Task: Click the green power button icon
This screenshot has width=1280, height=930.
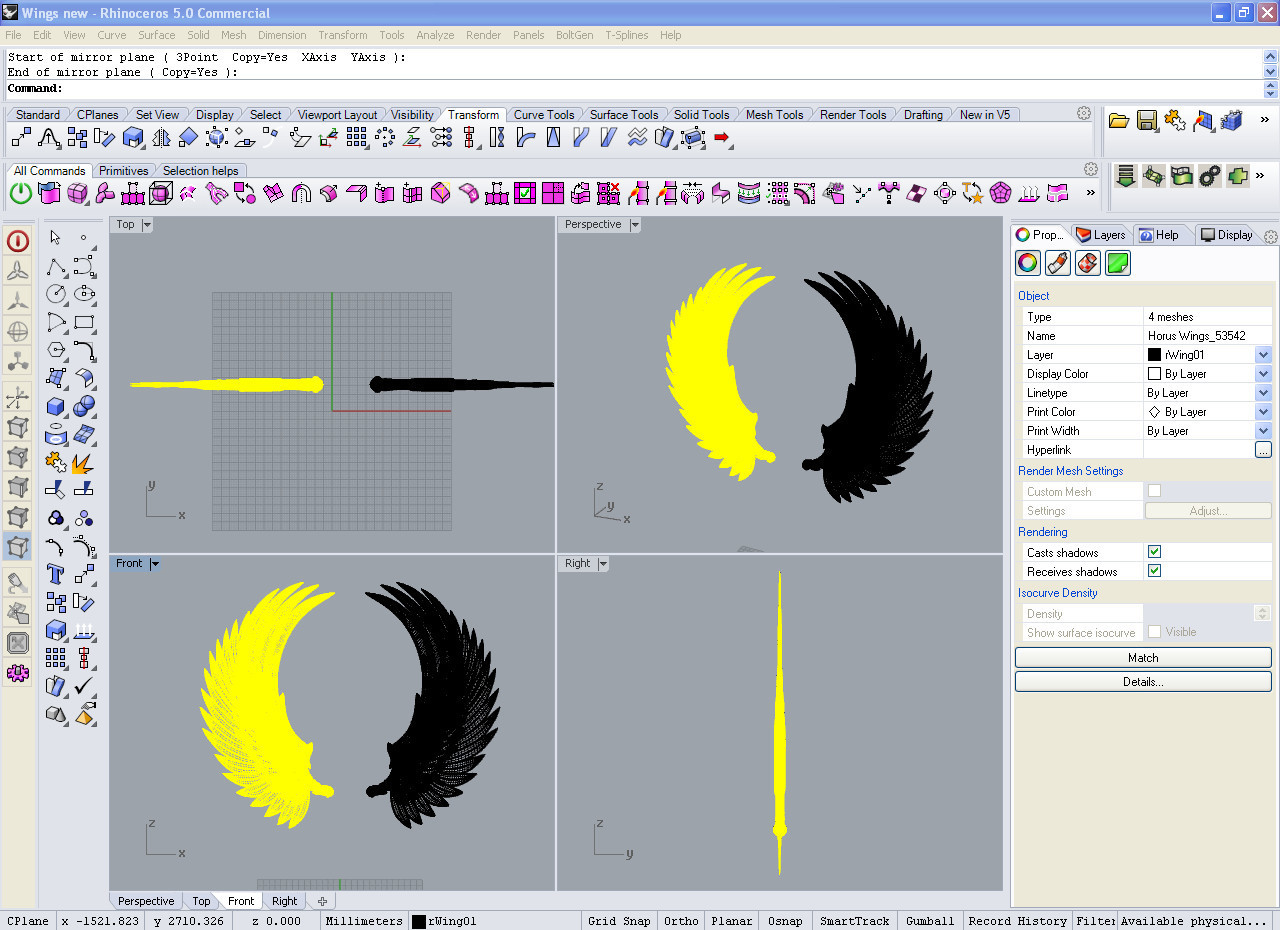Action: pos(21,193)
